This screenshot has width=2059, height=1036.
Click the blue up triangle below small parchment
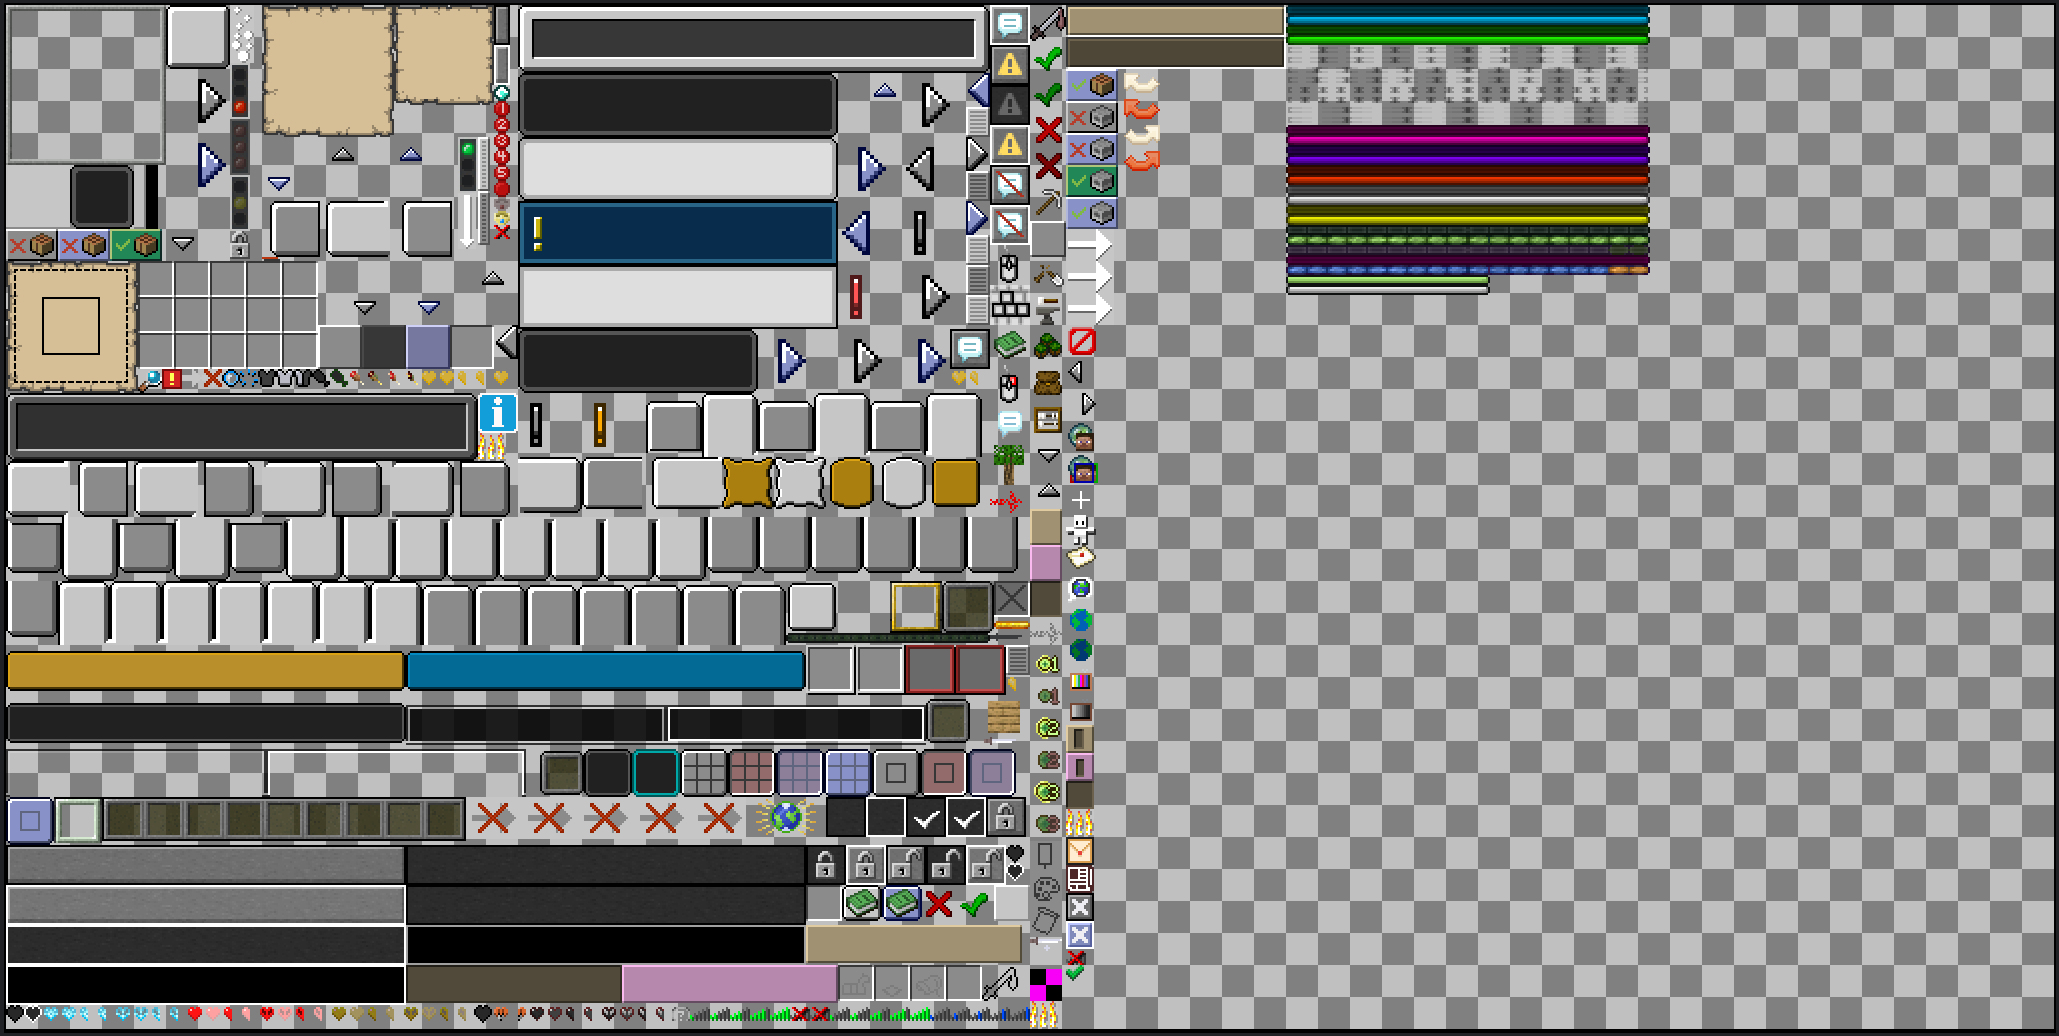point(410,154)
